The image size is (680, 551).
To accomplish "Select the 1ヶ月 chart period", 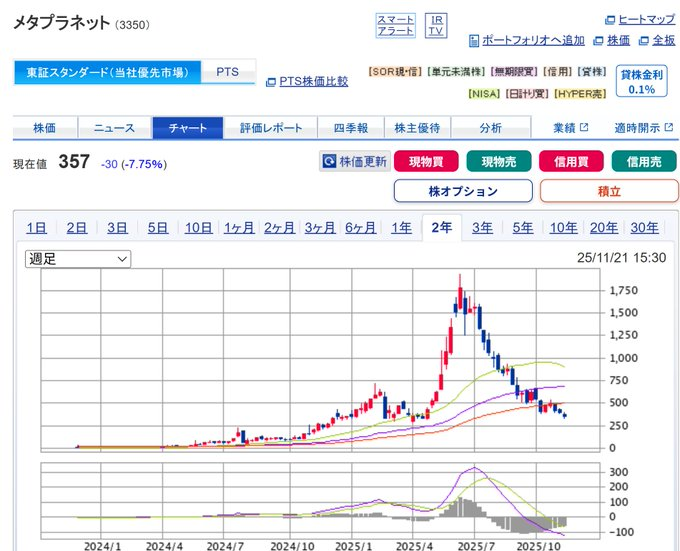I will (239, 228).
